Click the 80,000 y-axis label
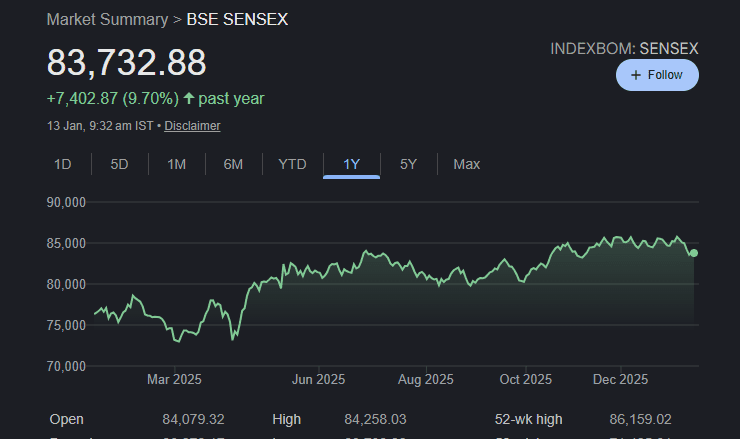The image size is (740, 439). pos(66,285)
